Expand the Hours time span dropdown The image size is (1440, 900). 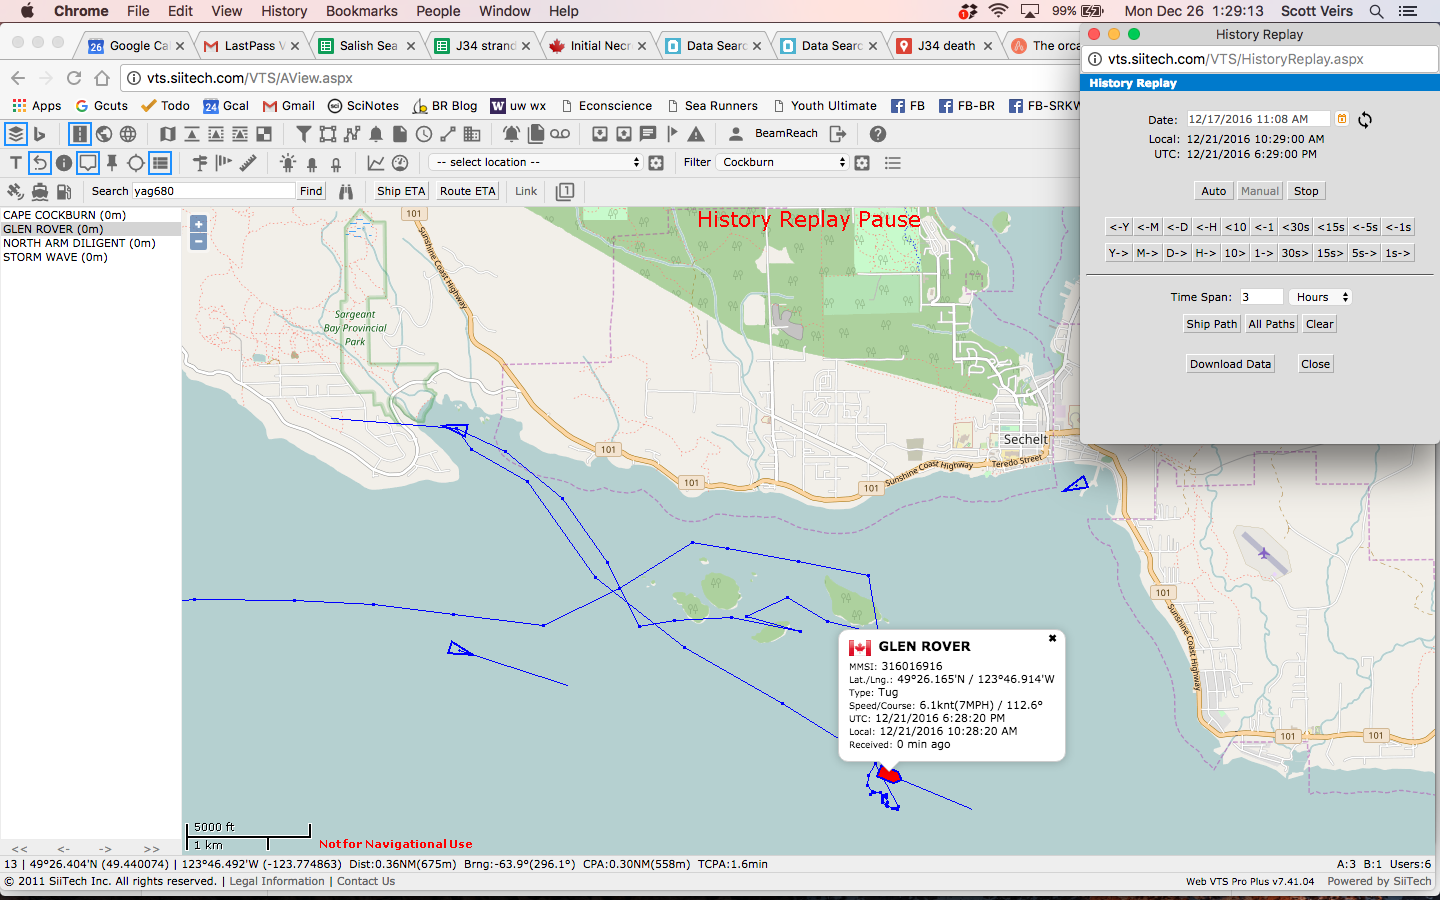pyautogui.click(x=1321, y=297)
